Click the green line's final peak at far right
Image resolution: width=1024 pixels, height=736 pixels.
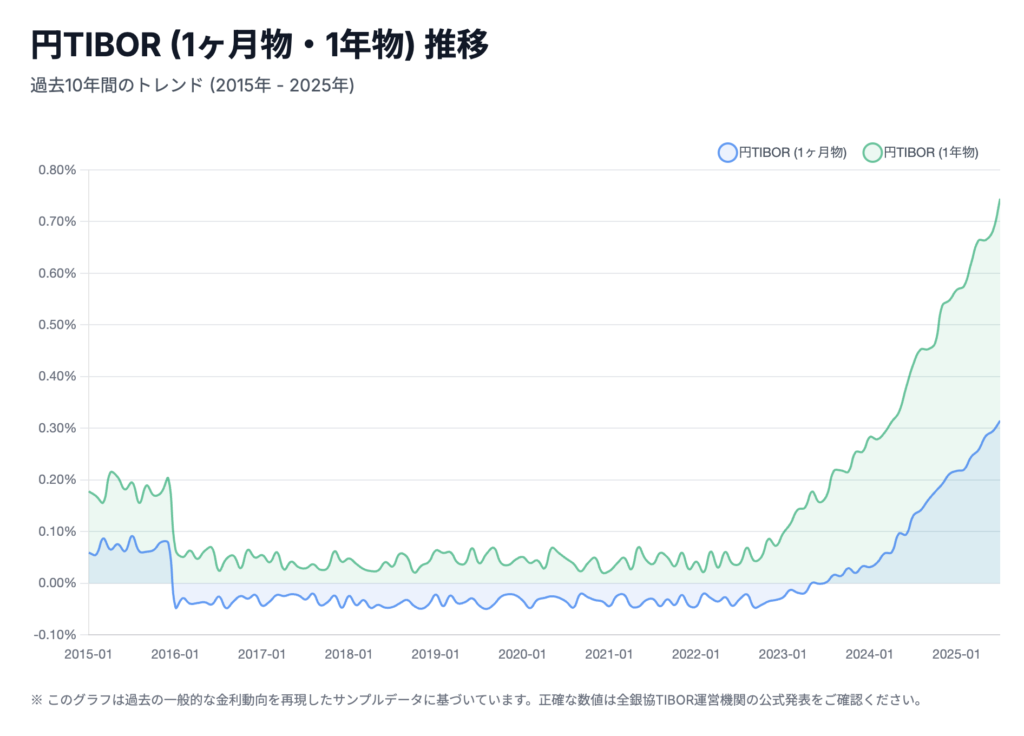coord(999,200)
